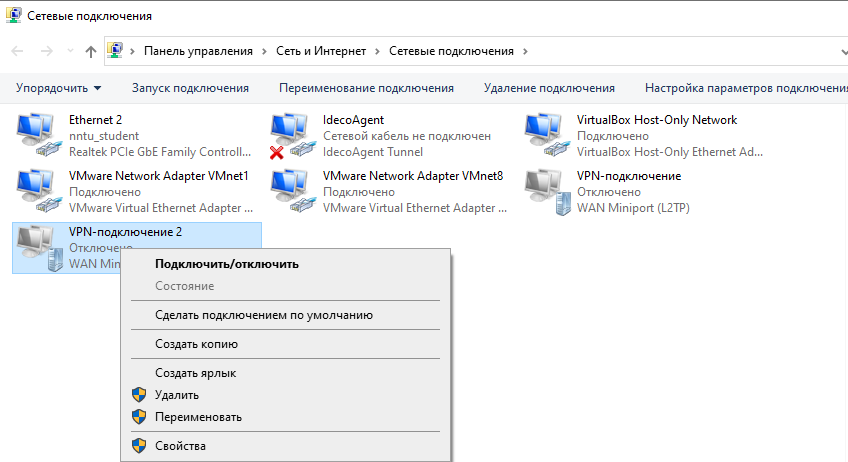Click the VPN-подключение name label
The width and height of the screenshot is (848, 462).
click(x=628, y=176)
